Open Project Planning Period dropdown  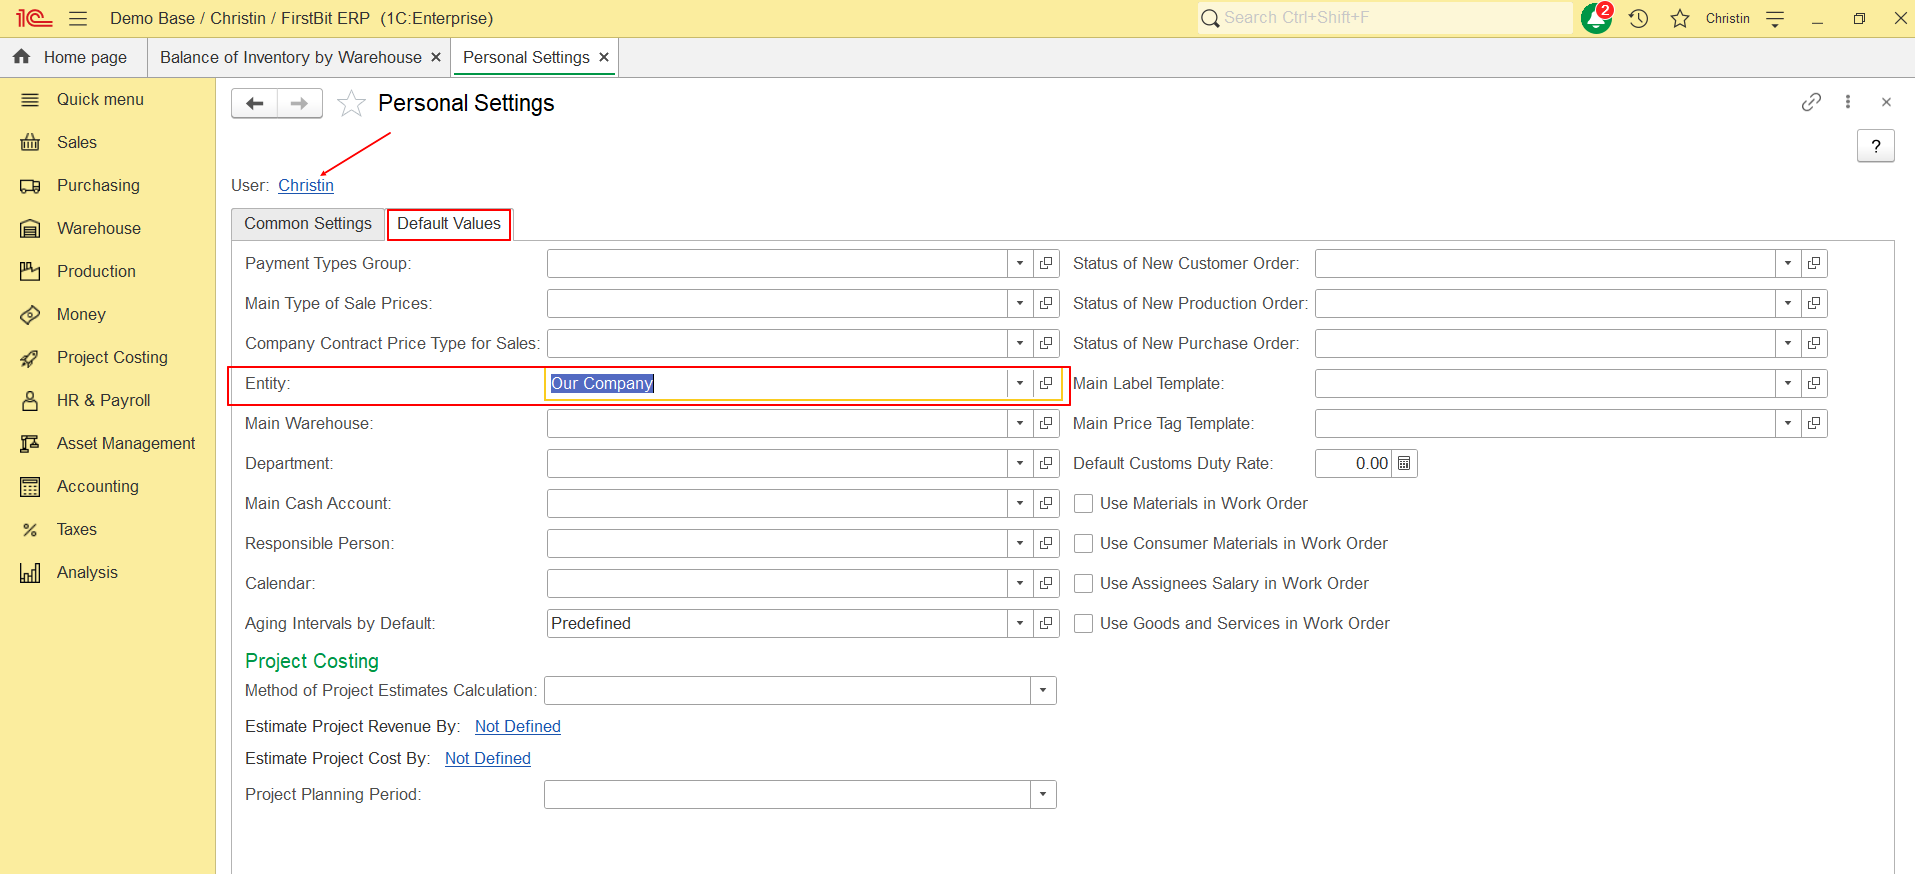point(1043,795)
